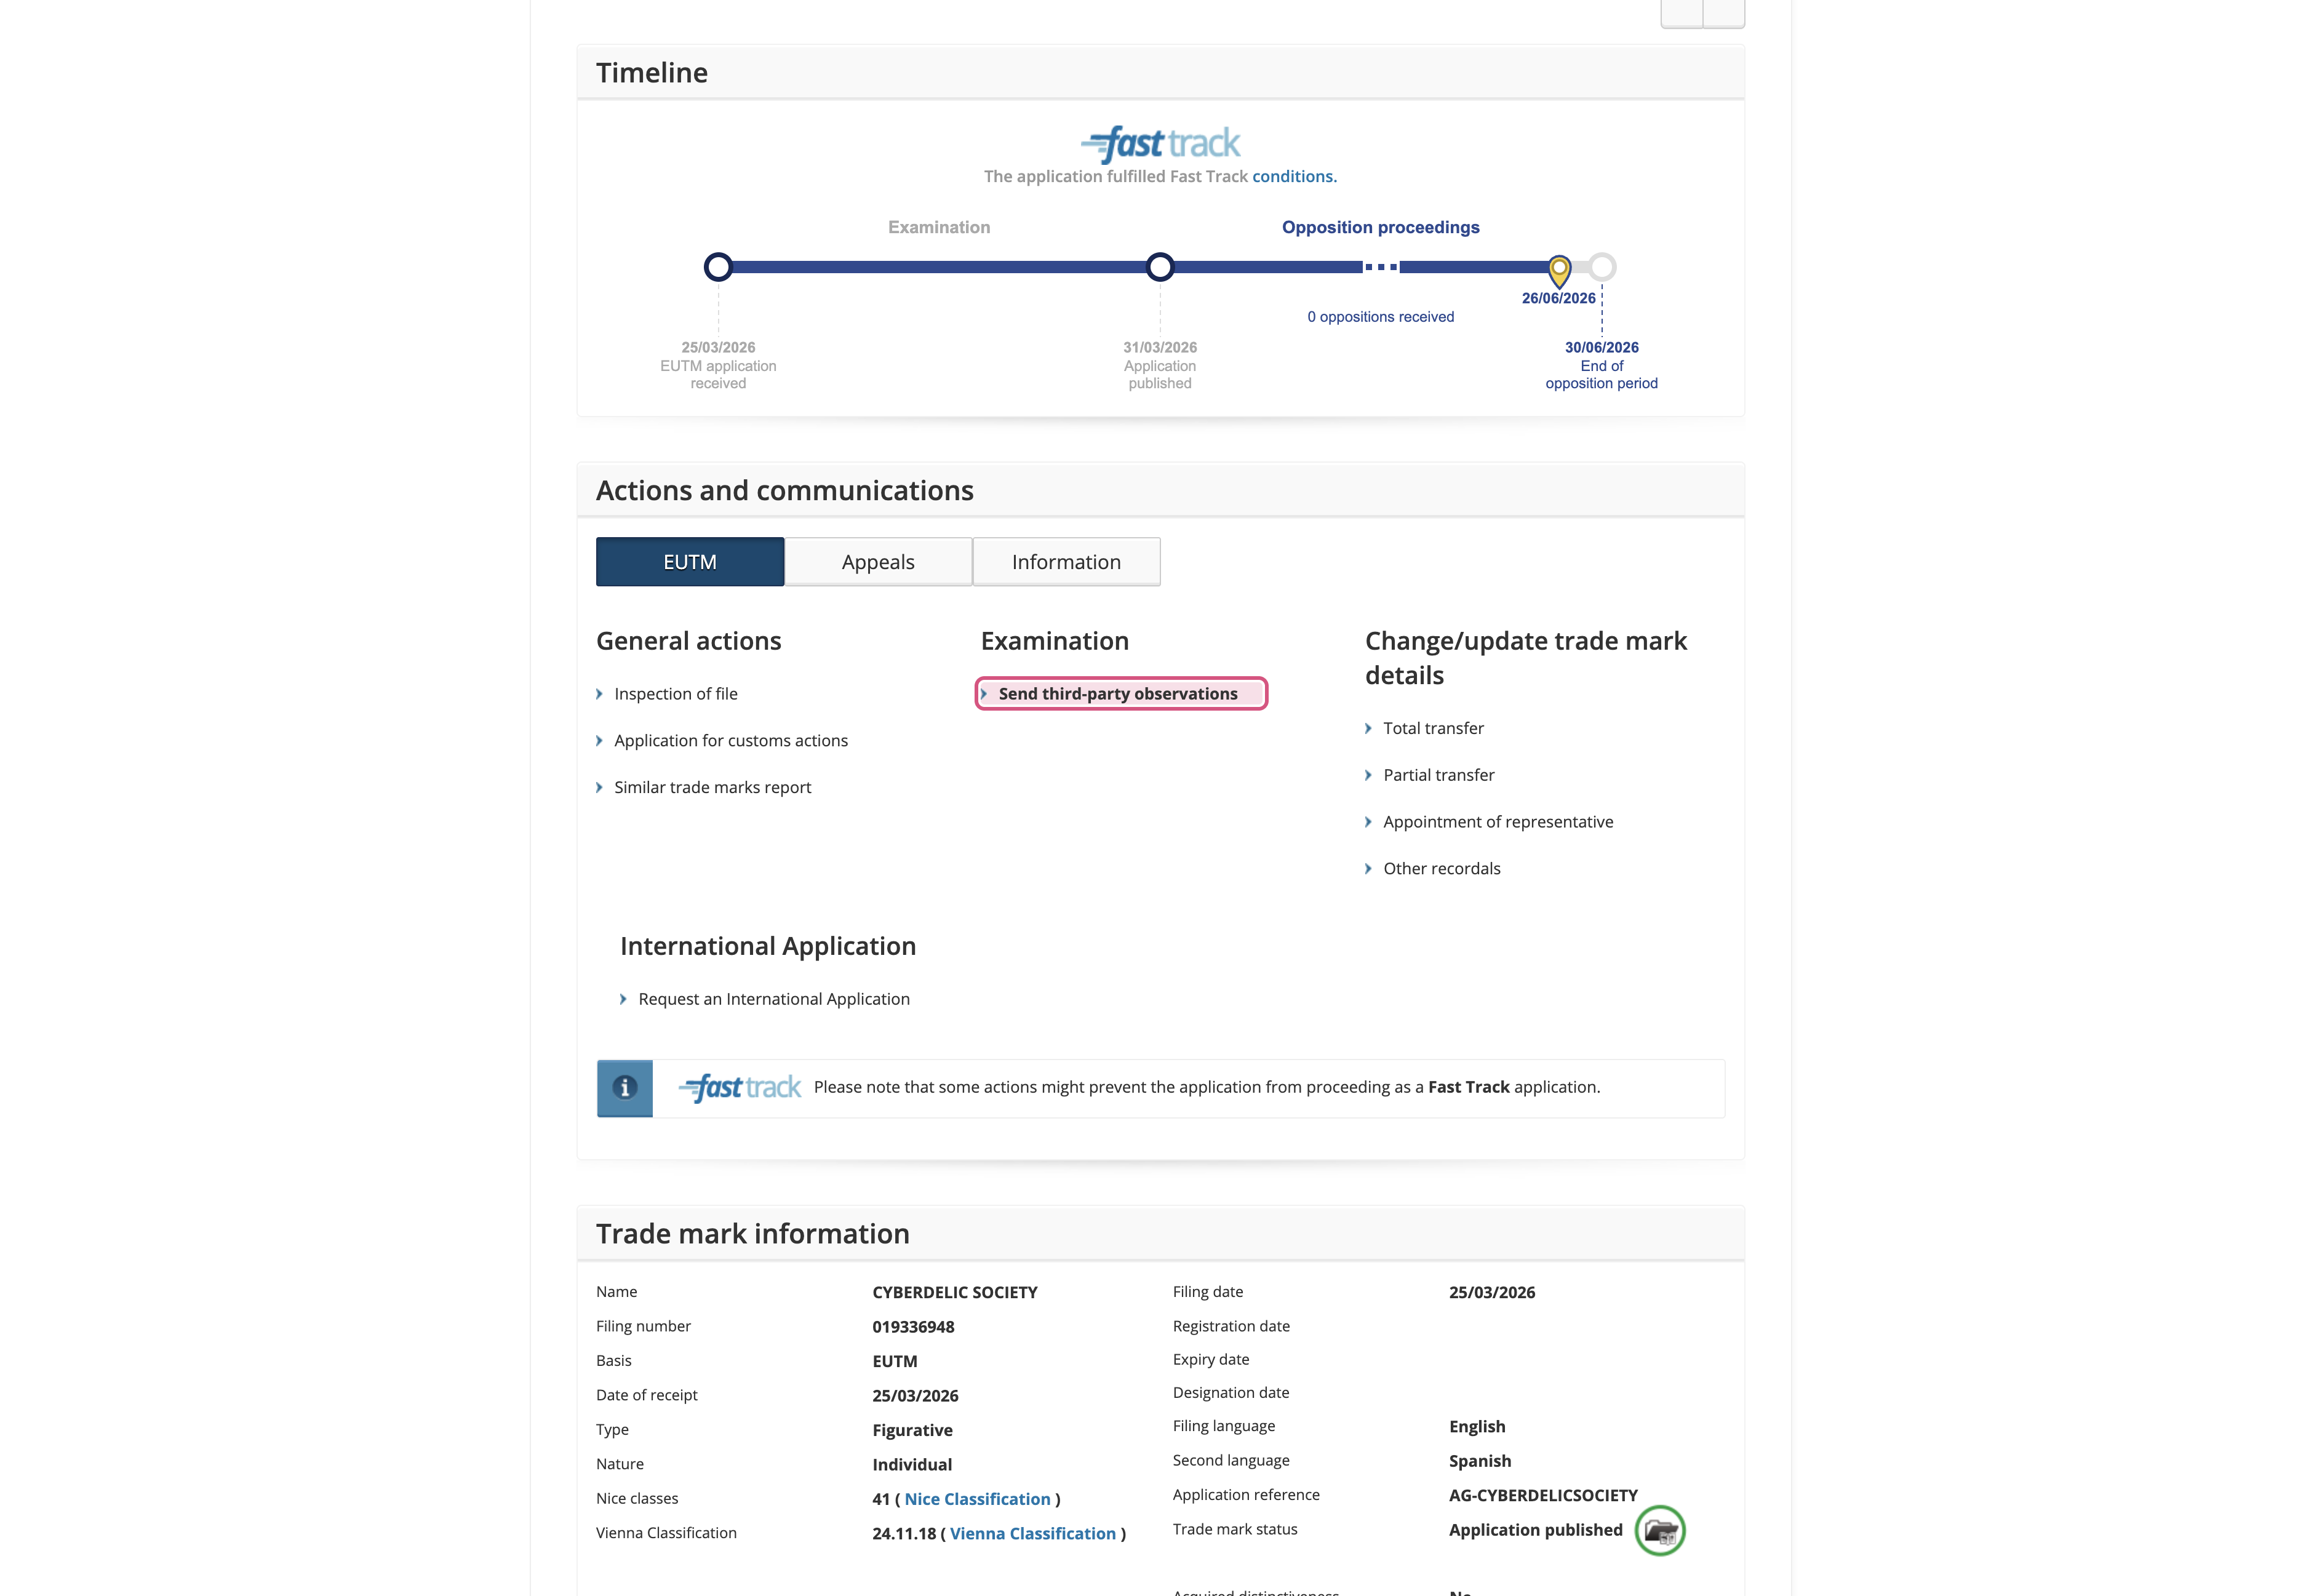Open the Fast Track conditions link
The image size is (2322, 1596).
tap(1294, 176)
